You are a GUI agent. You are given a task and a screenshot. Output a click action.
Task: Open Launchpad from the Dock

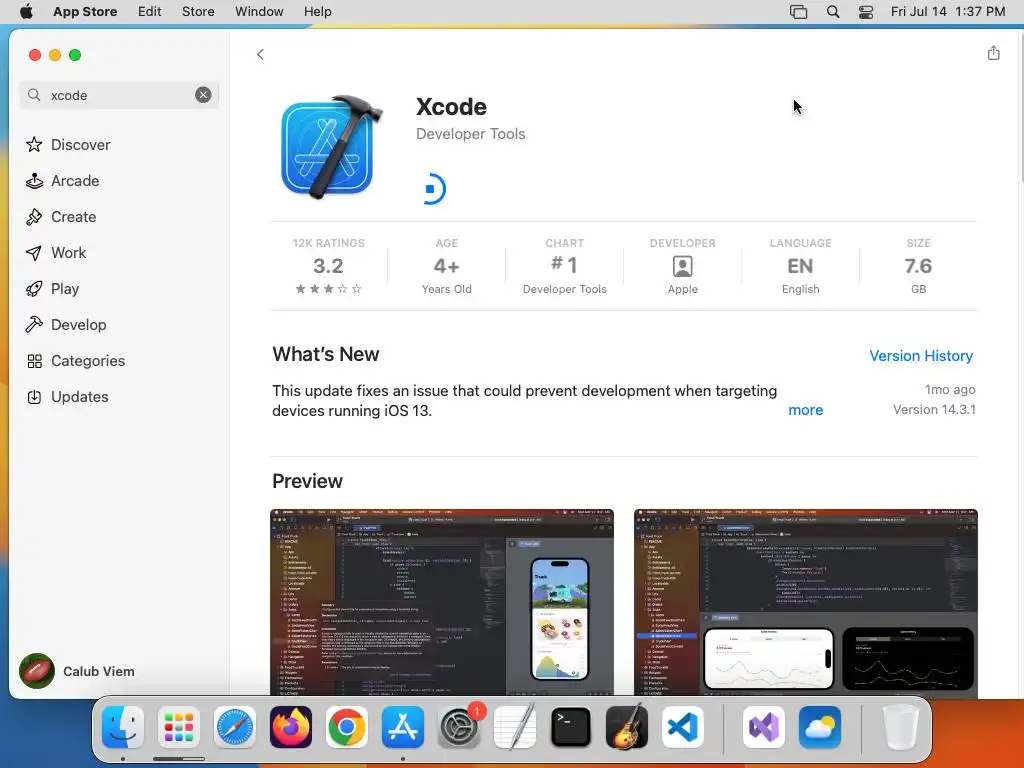click(179, 726)
